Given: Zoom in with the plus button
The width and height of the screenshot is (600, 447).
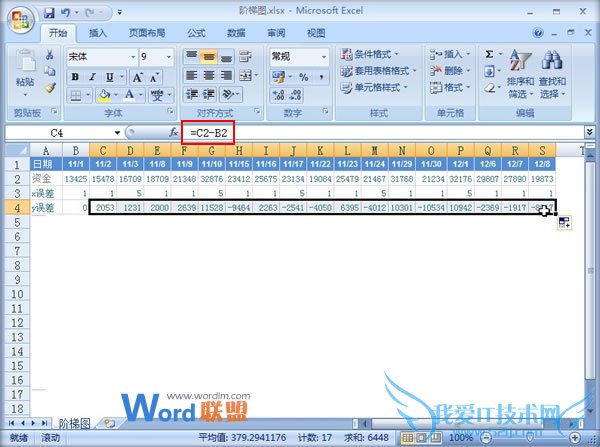Looking at the screenshot, I should click(575, 437).
